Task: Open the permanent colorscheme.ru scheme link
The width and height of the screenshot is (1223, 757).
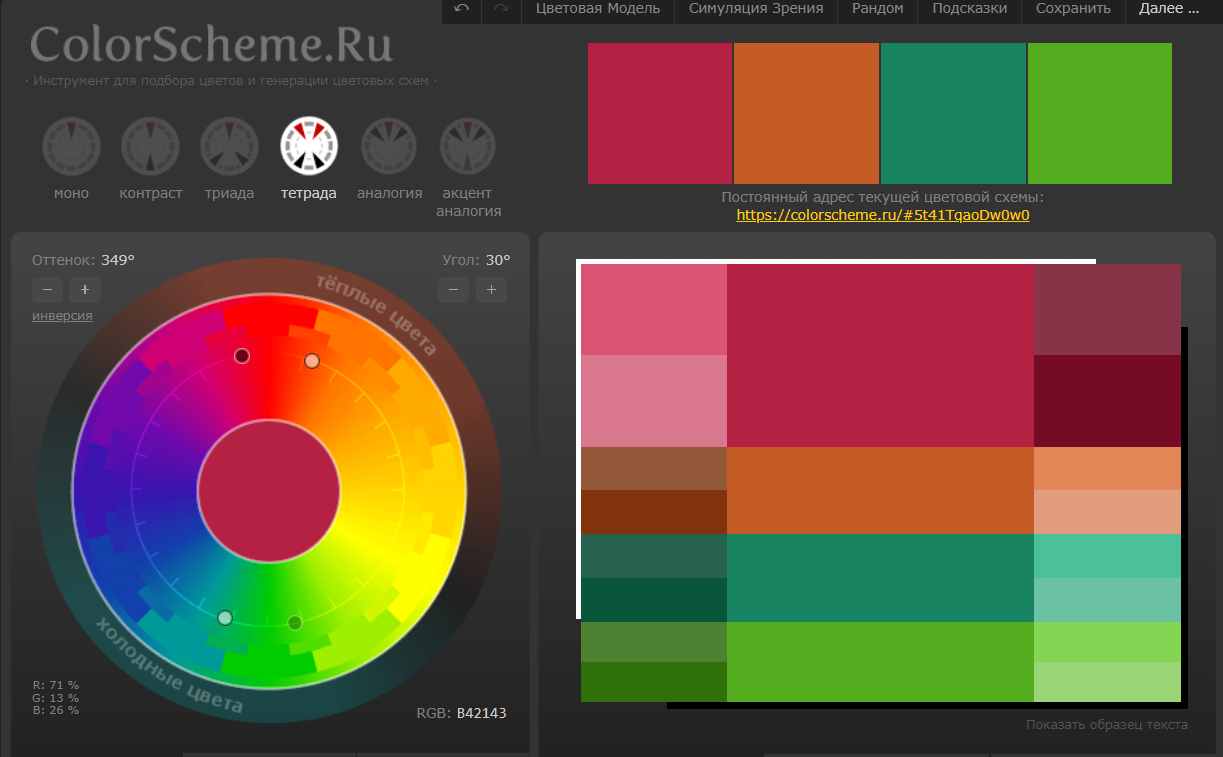Action: (882, 214)
